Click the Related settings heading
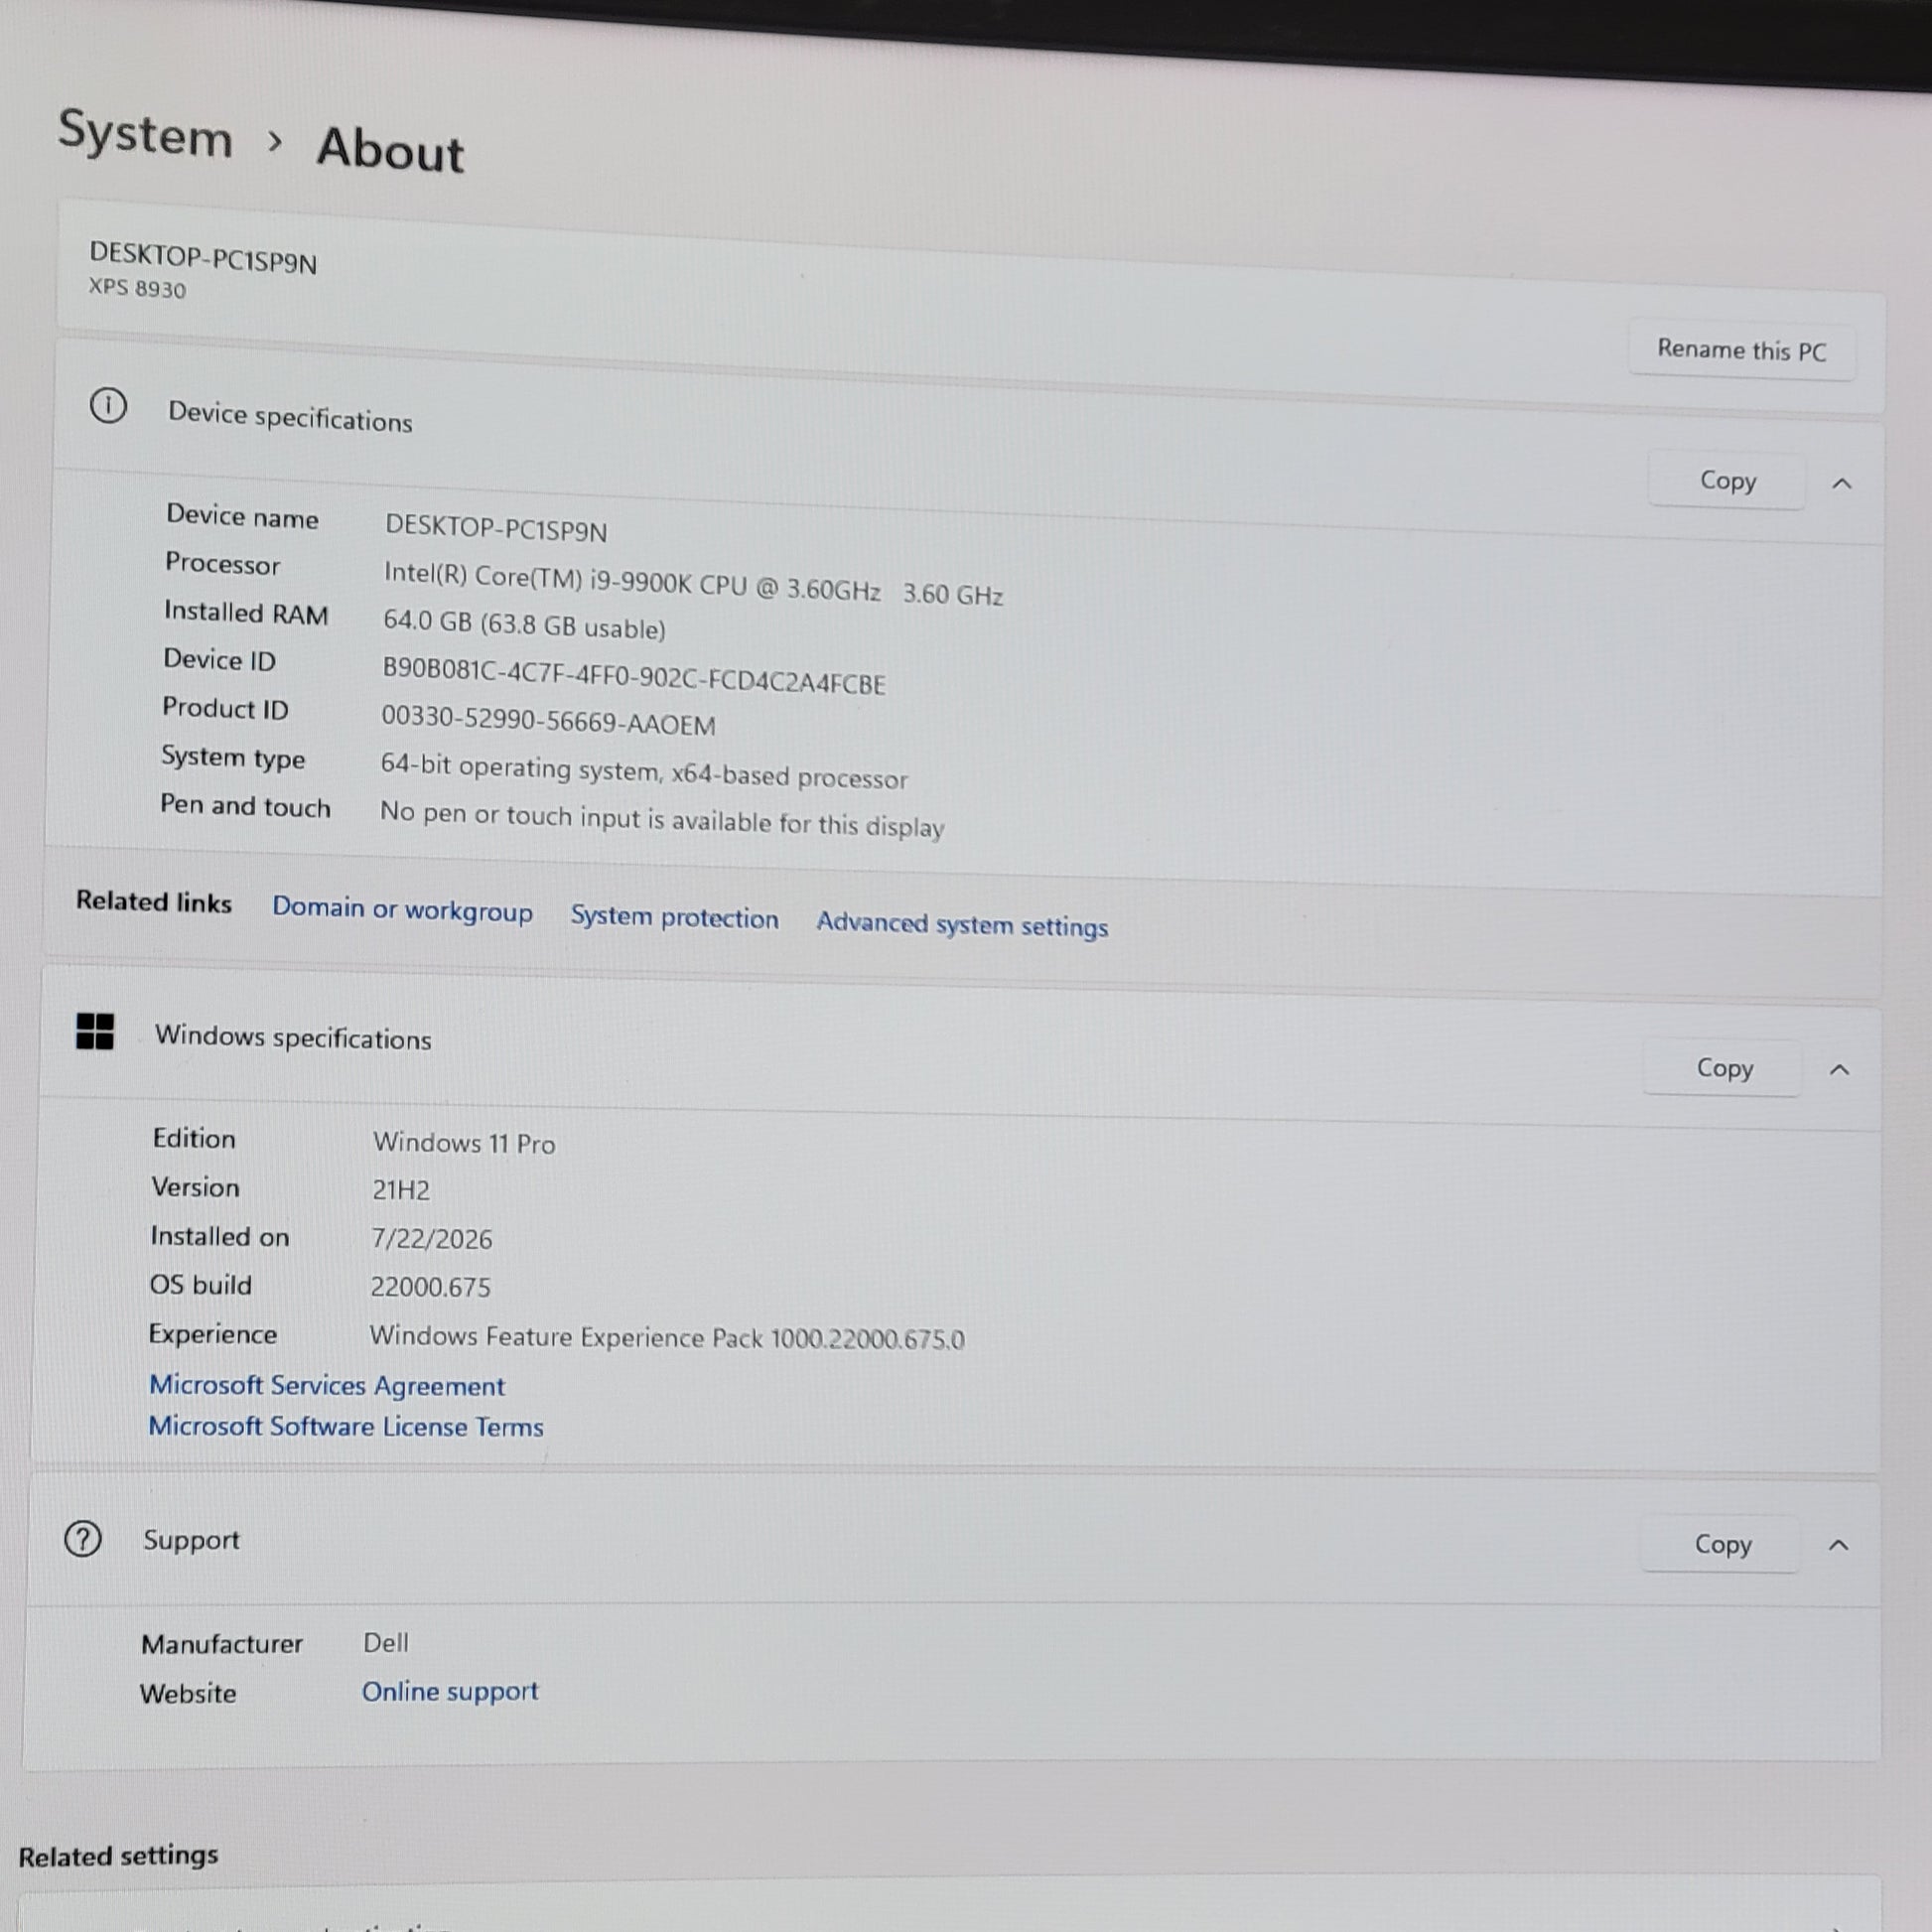The width and height of the screenshot is (1932, 1932). coord(118,1856)
